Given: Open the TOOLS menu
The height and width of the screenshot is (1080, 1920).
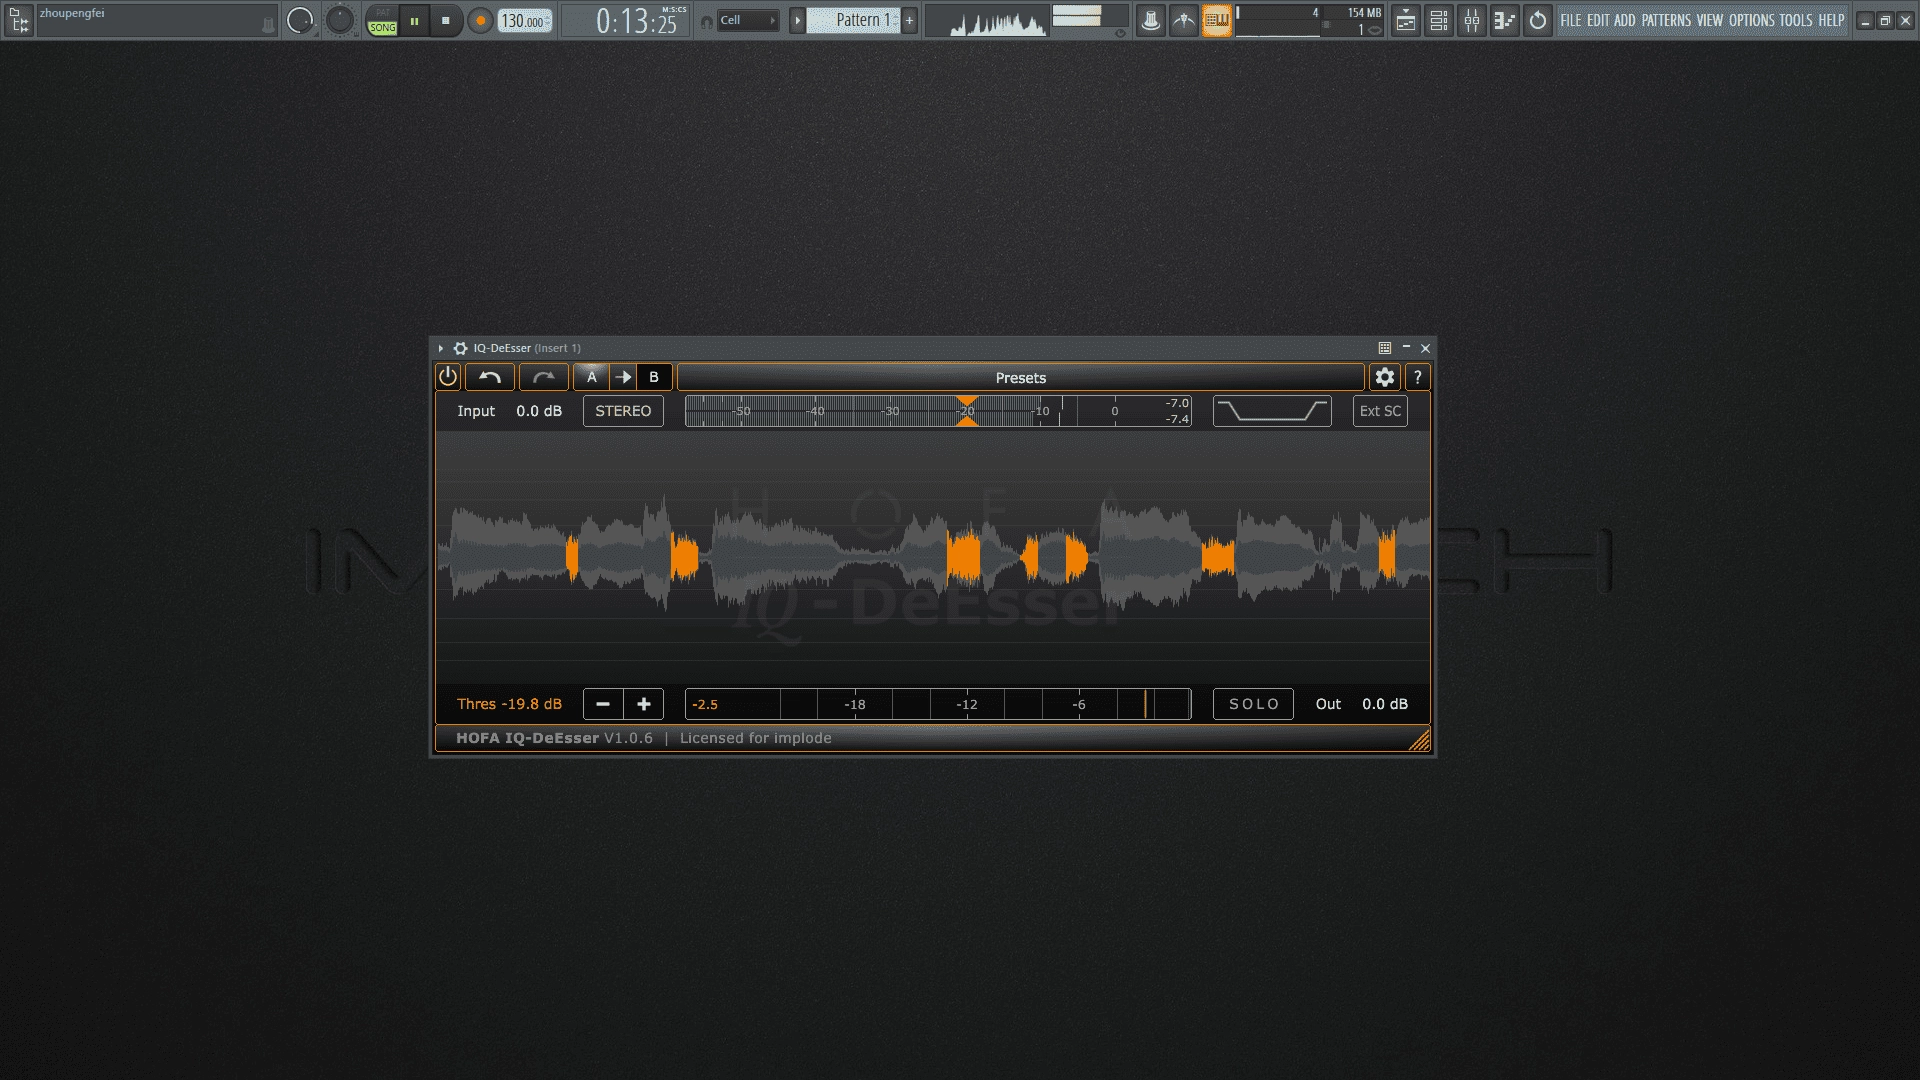Looking at the screenshot, I should (x=1795, y=20).
